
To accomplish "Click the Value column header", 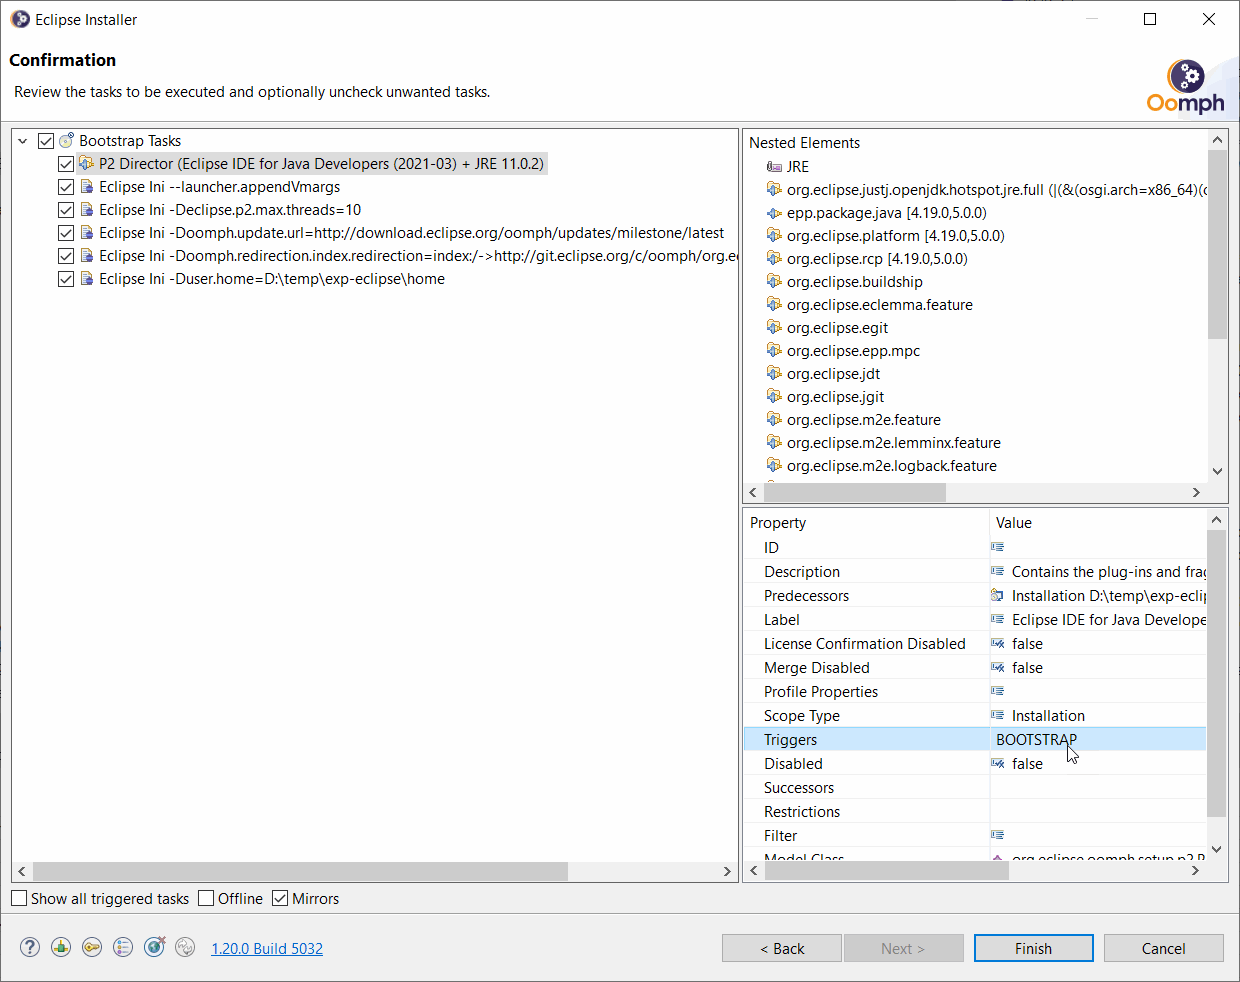I will [1098, 523].
